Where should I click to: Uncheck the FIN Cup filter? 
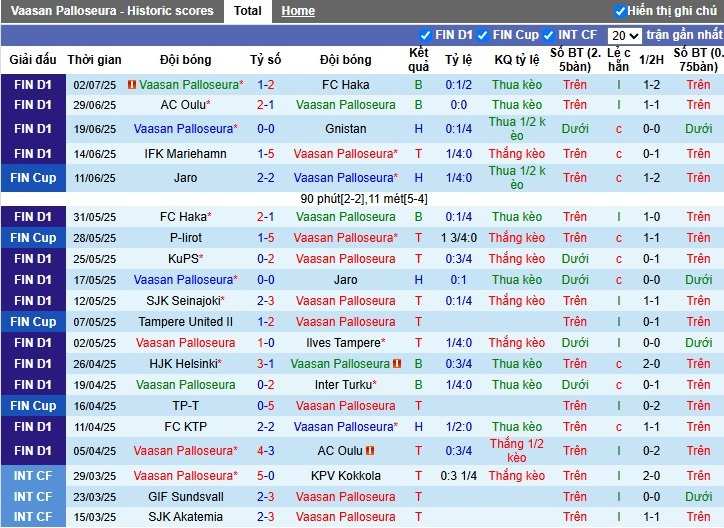pyautogui.click(x=483, y=35)
